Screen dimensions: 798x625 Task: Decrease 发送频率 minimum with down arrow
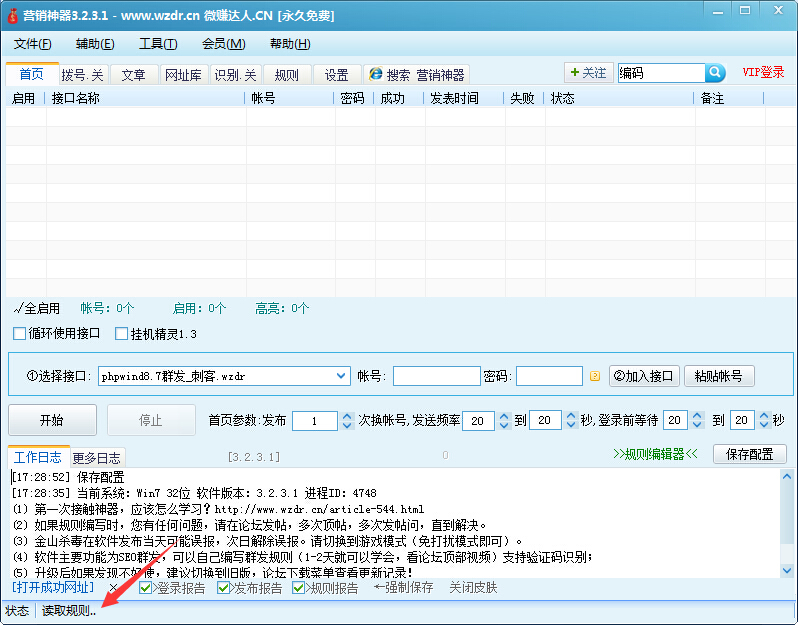click(x=504, y=425)
